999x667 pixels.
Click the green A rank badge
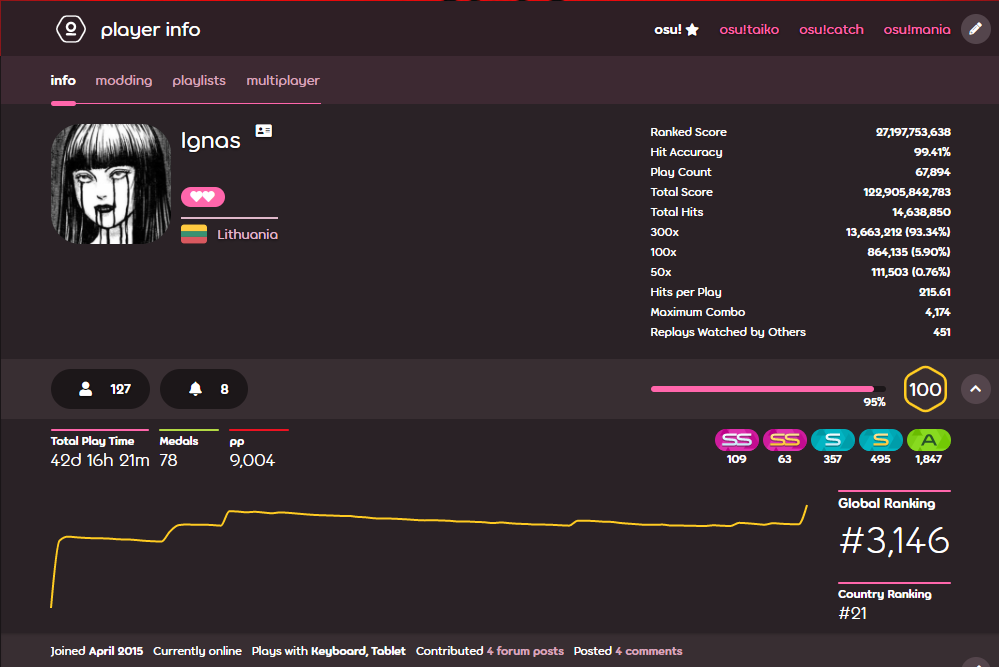coord(928,440)
